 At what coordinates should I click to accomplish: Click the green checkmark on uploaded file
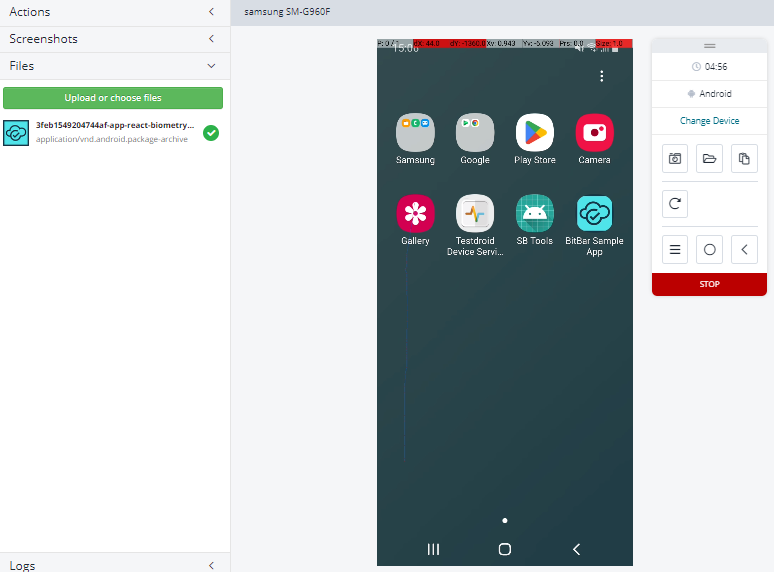[x=211, y=133]
